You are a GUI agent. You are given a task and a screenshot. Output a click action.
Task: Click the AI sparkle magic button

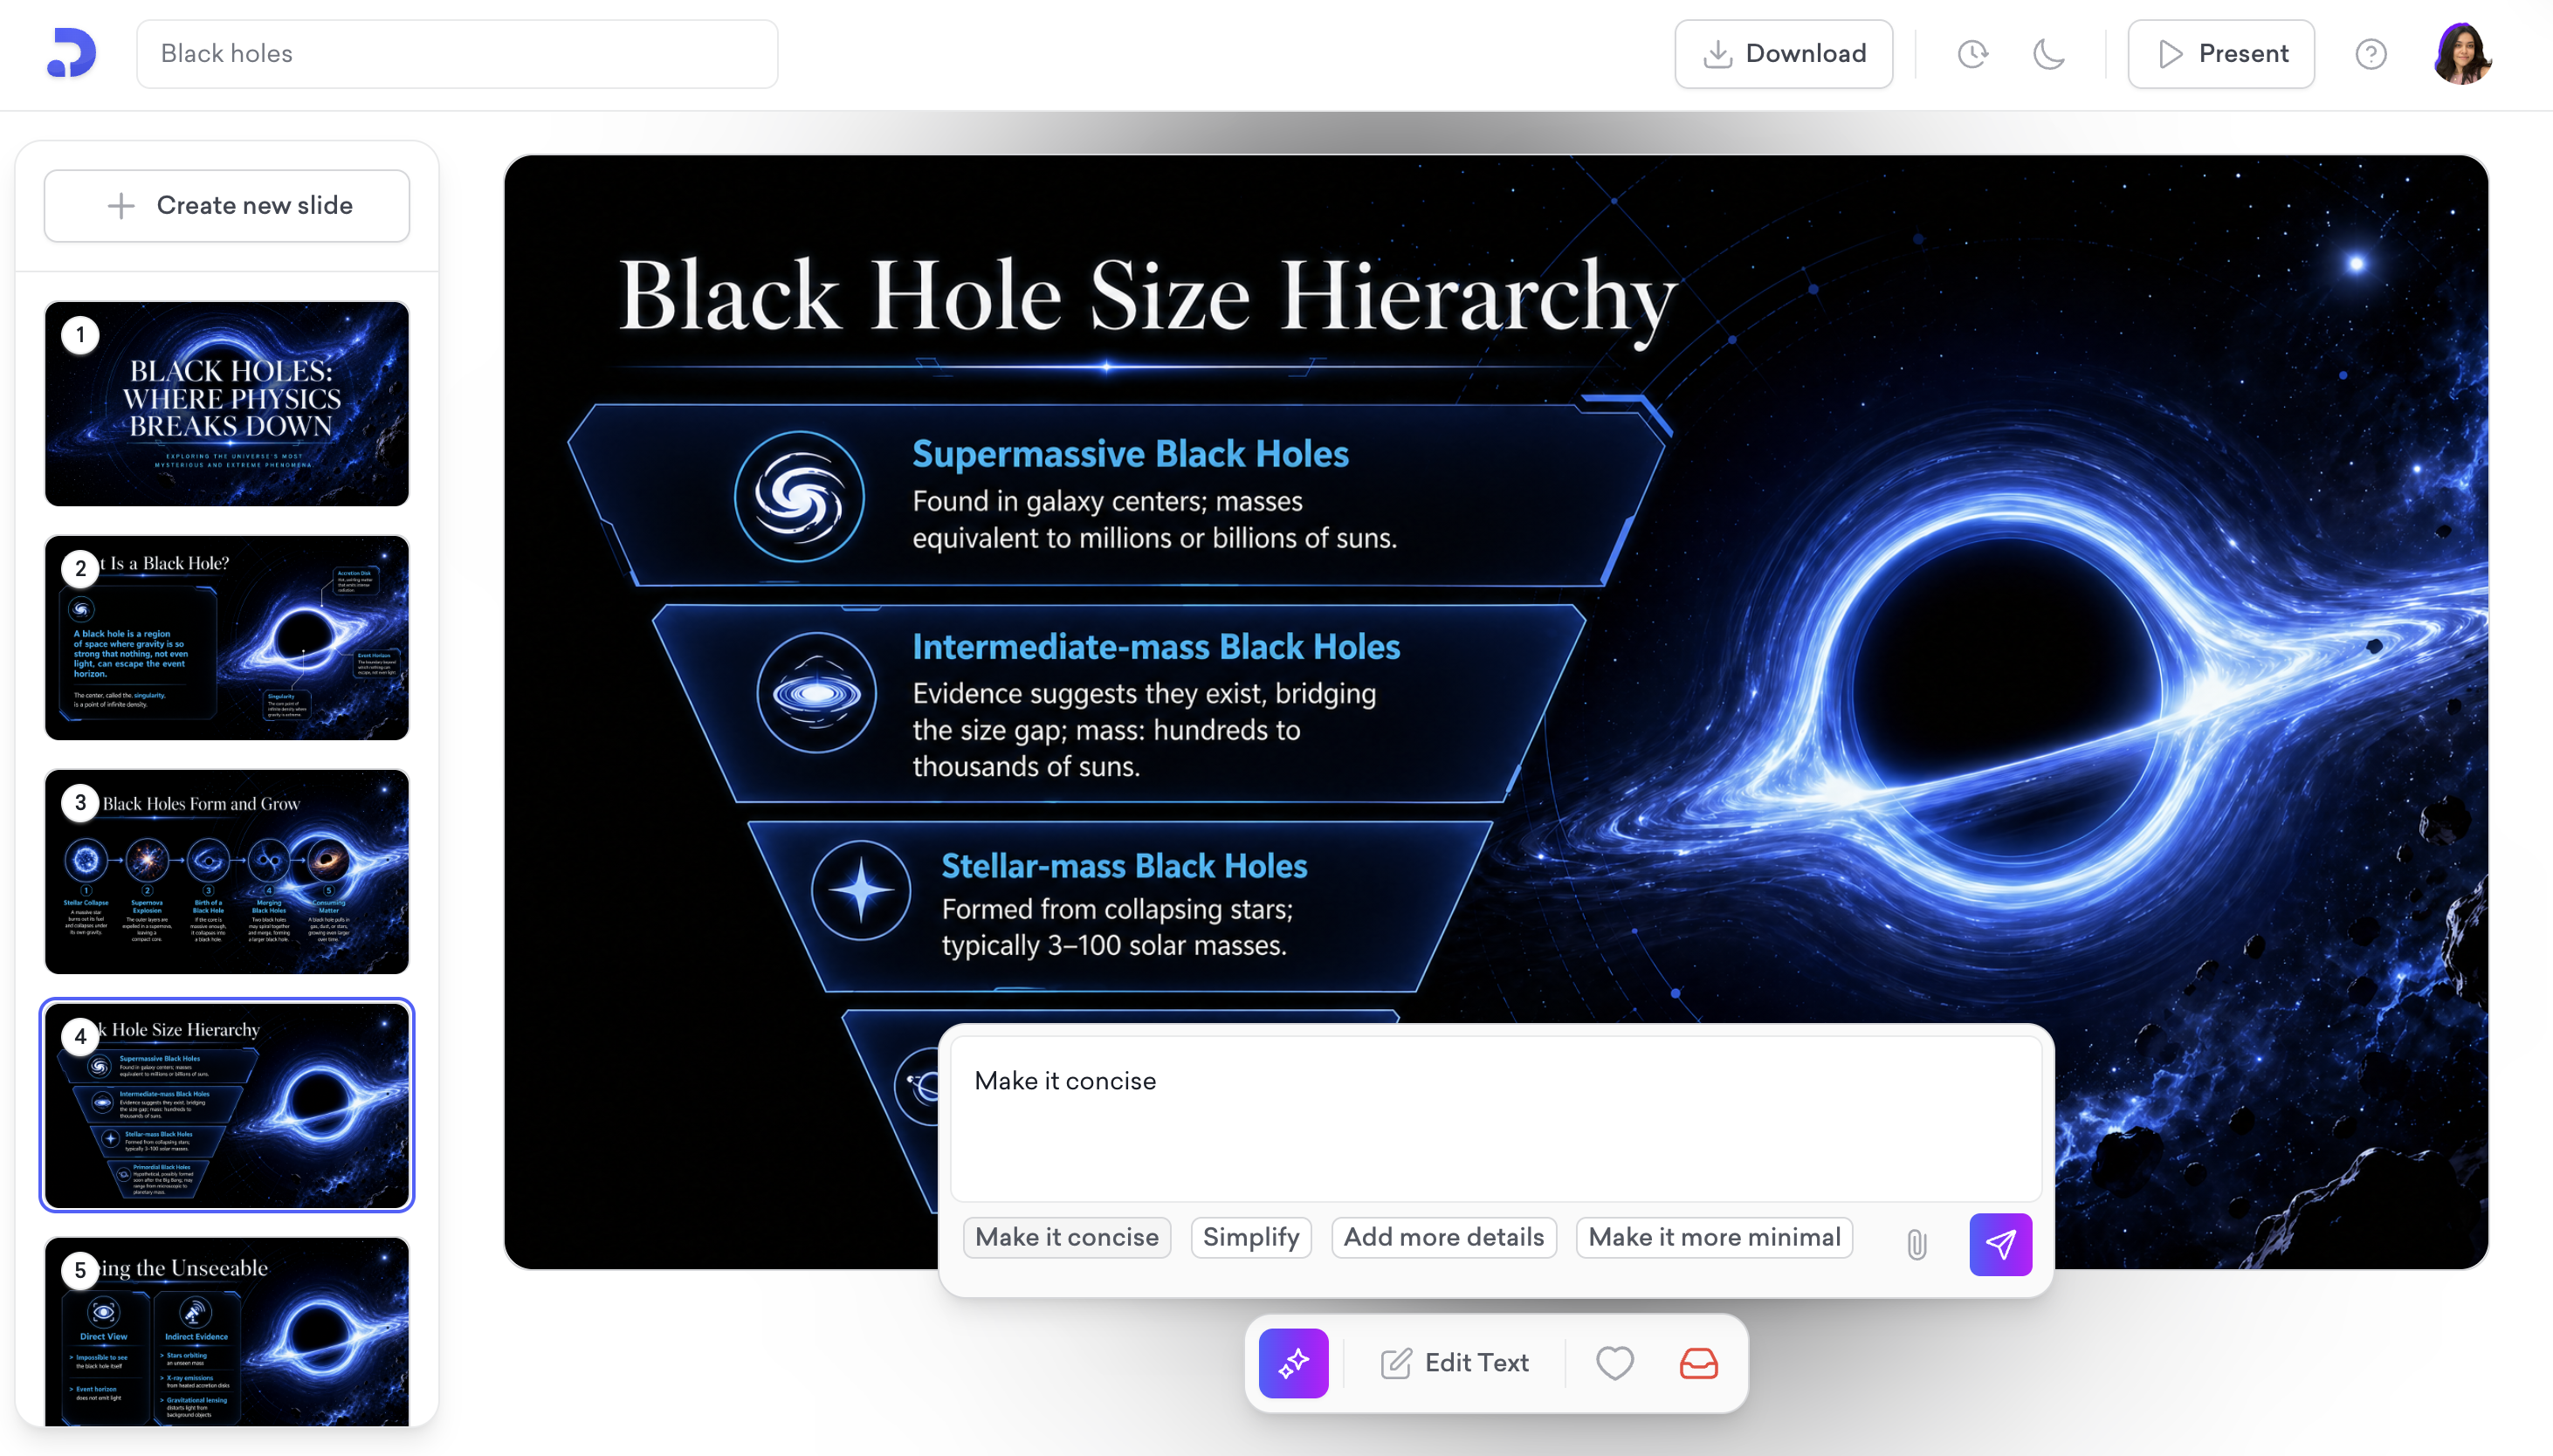pos(1293,1363)
